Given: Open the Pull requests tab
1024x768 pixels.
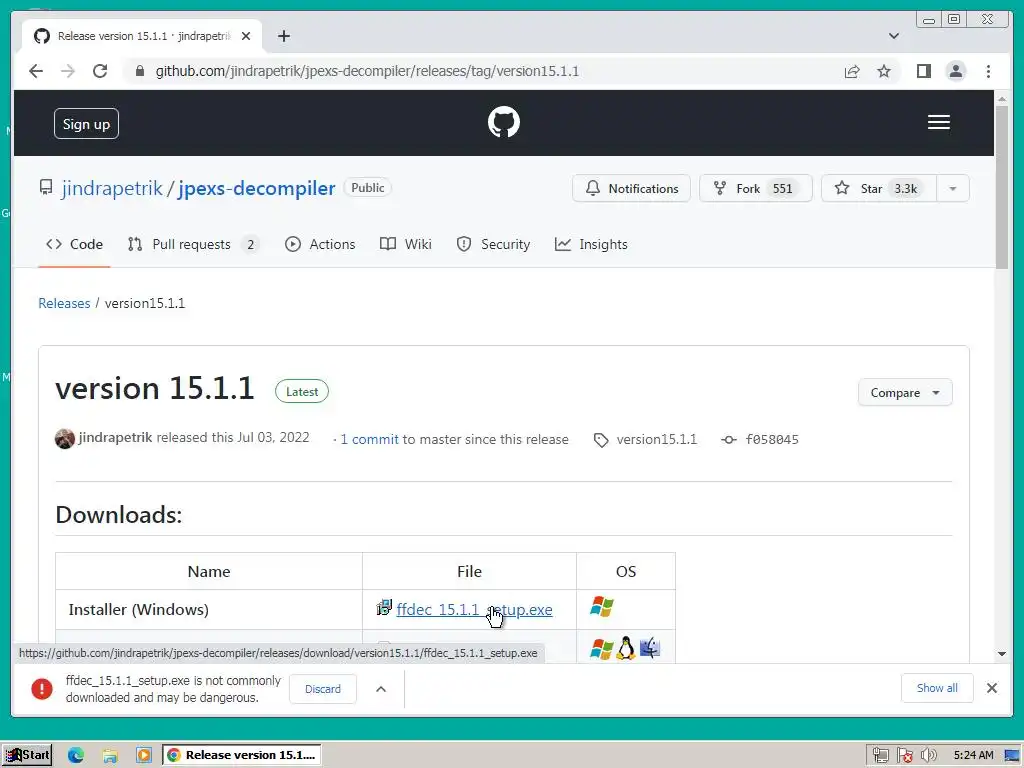Looking at the screenshot, I should (193, 244).
